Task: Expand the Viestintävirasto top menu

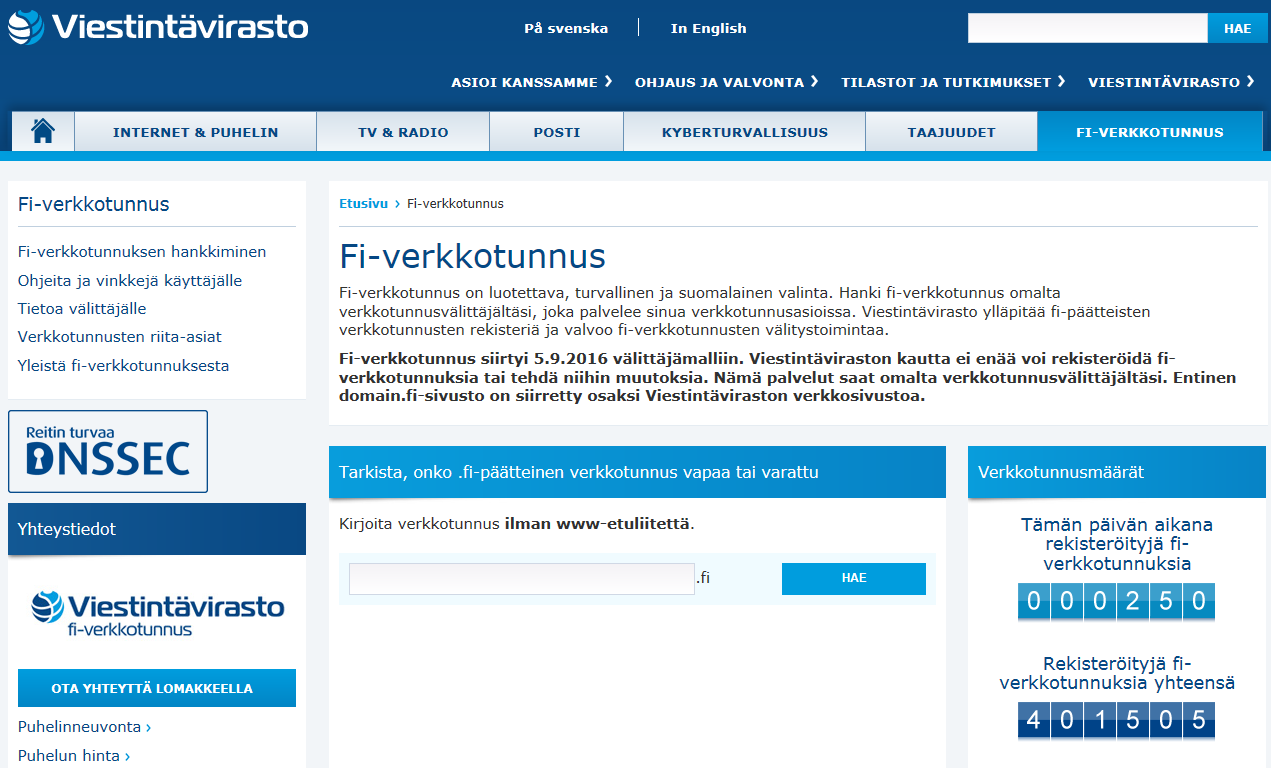Action: tap(1171, 82)
